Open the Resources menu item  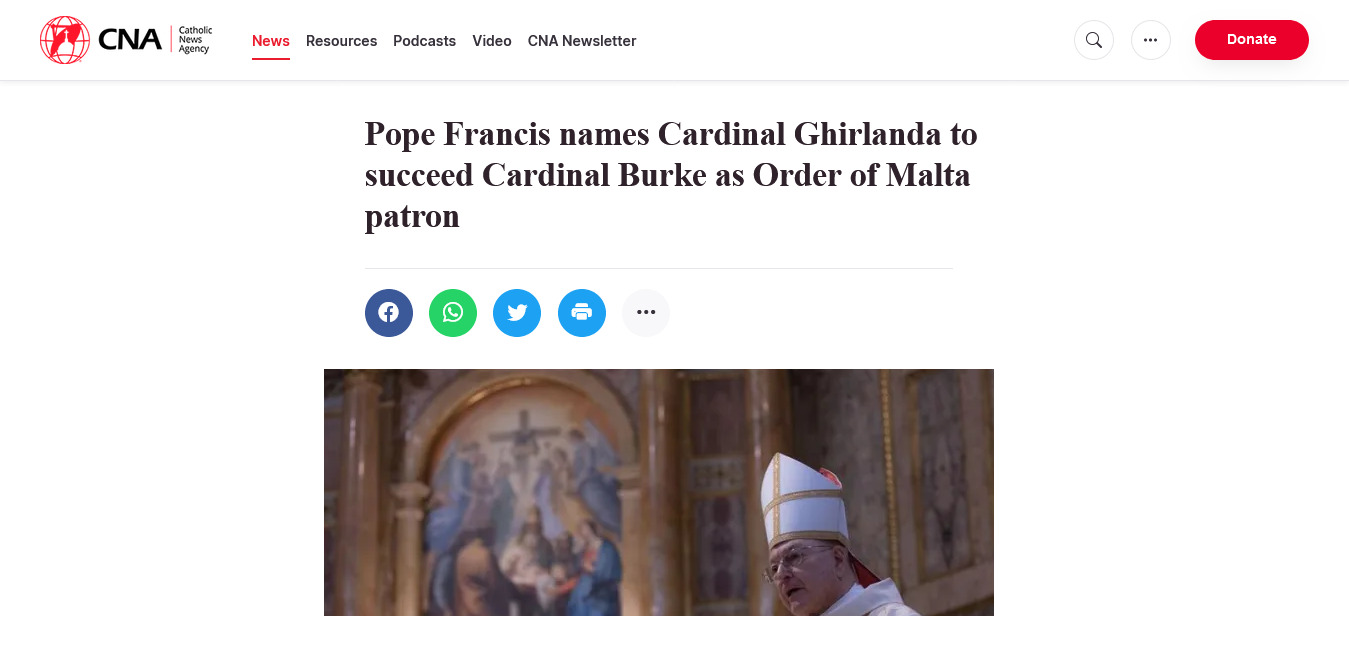341,41
